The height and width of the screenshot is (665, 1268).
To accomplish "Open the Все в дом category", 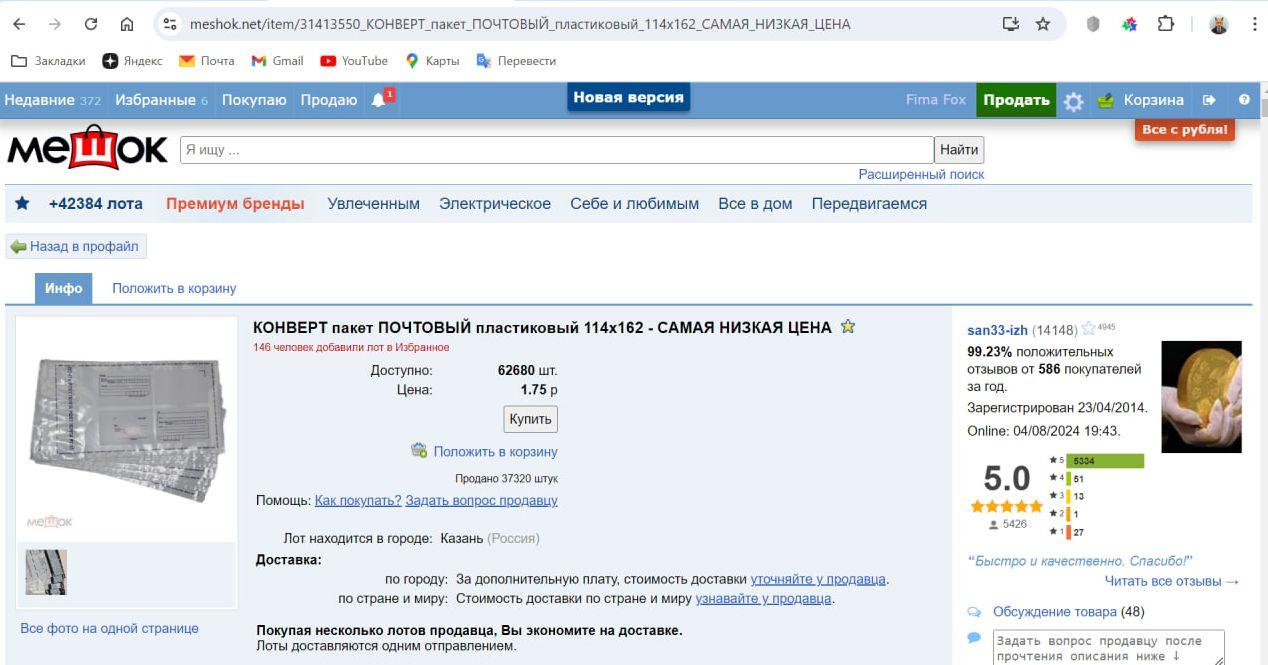I will point(755,204).
